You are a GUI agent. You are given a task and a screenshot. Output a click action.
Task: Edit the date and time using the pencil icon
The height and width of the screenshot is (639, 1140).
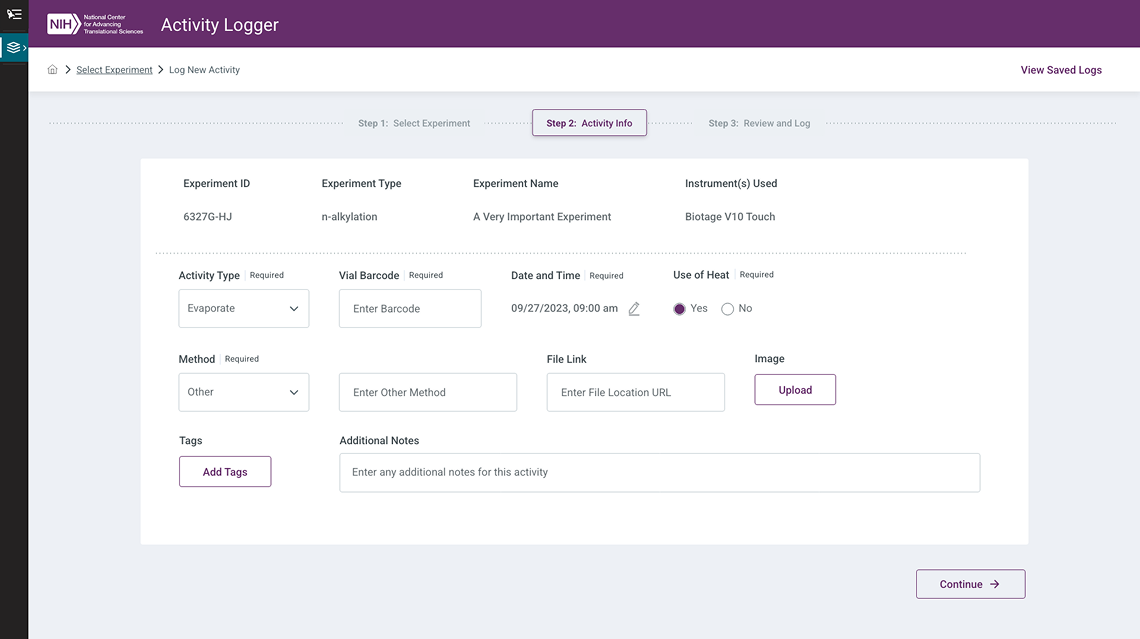point(634,309)
